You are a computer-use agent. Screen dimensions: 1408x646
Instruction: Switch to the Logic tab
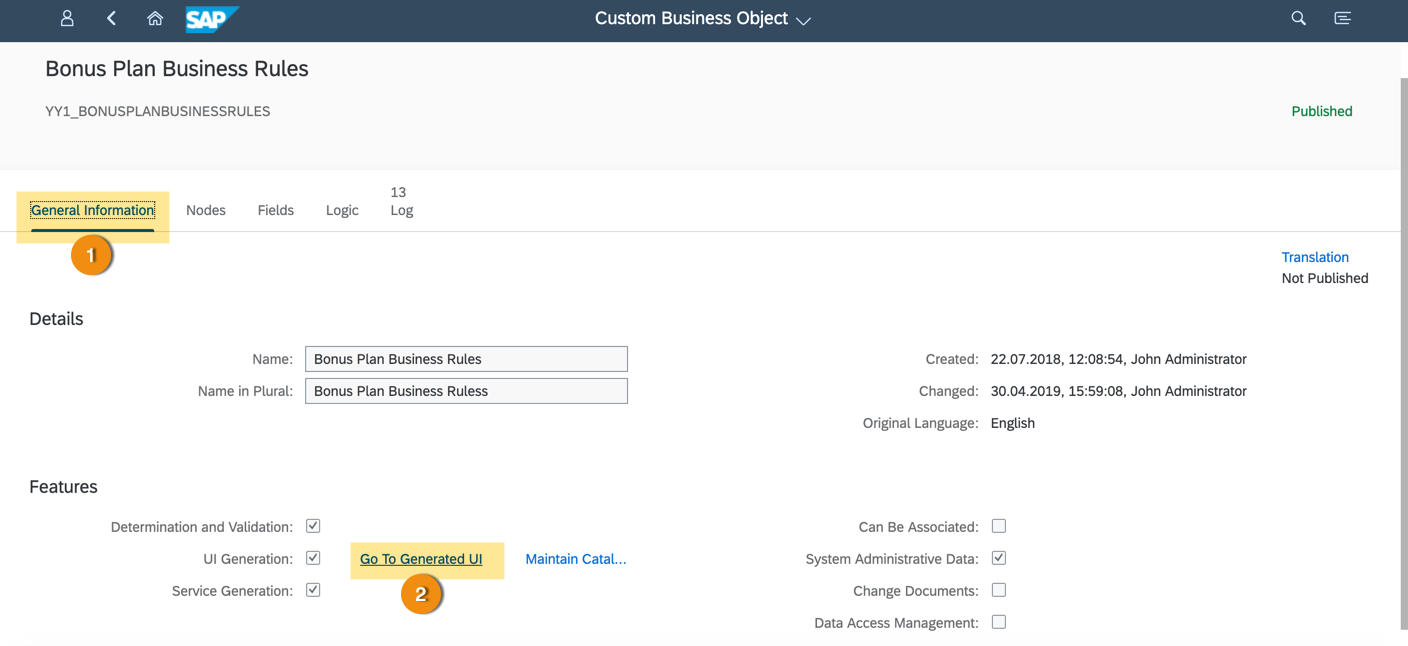click(x=342, y=210)
